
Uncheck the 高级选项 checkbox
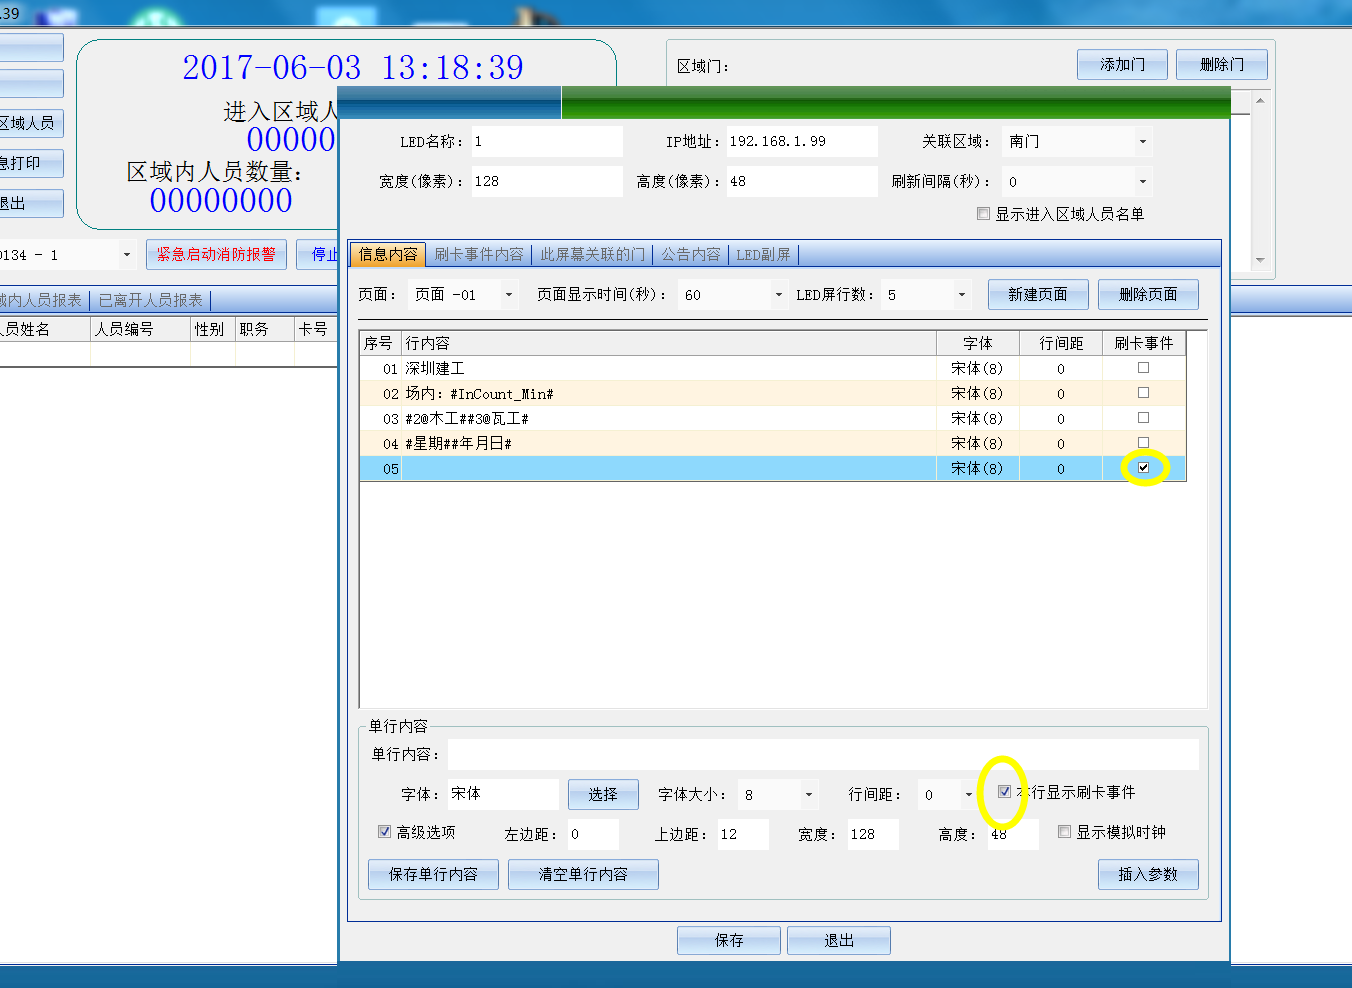[x=384, y=832]
